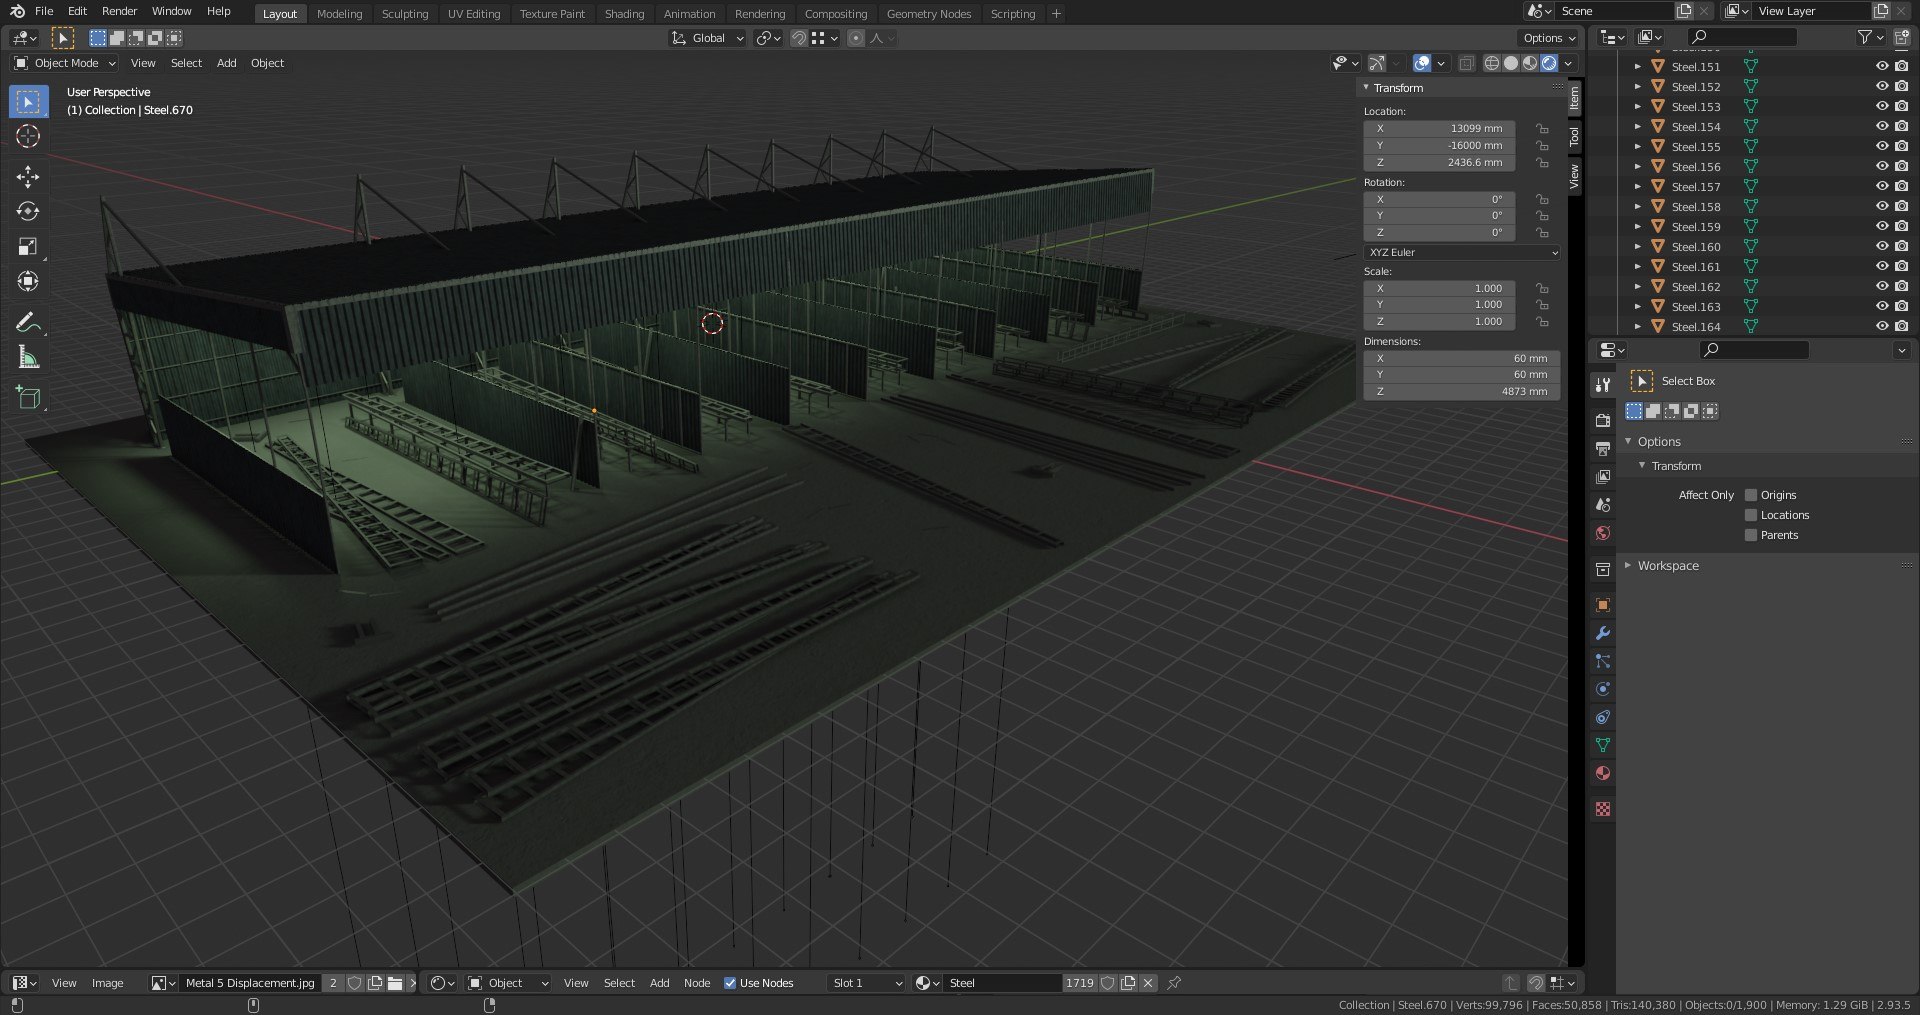The height and width of the screenshot is (1015, 1920).
Task: Open the viewport Options popover
Action: 1549,38
